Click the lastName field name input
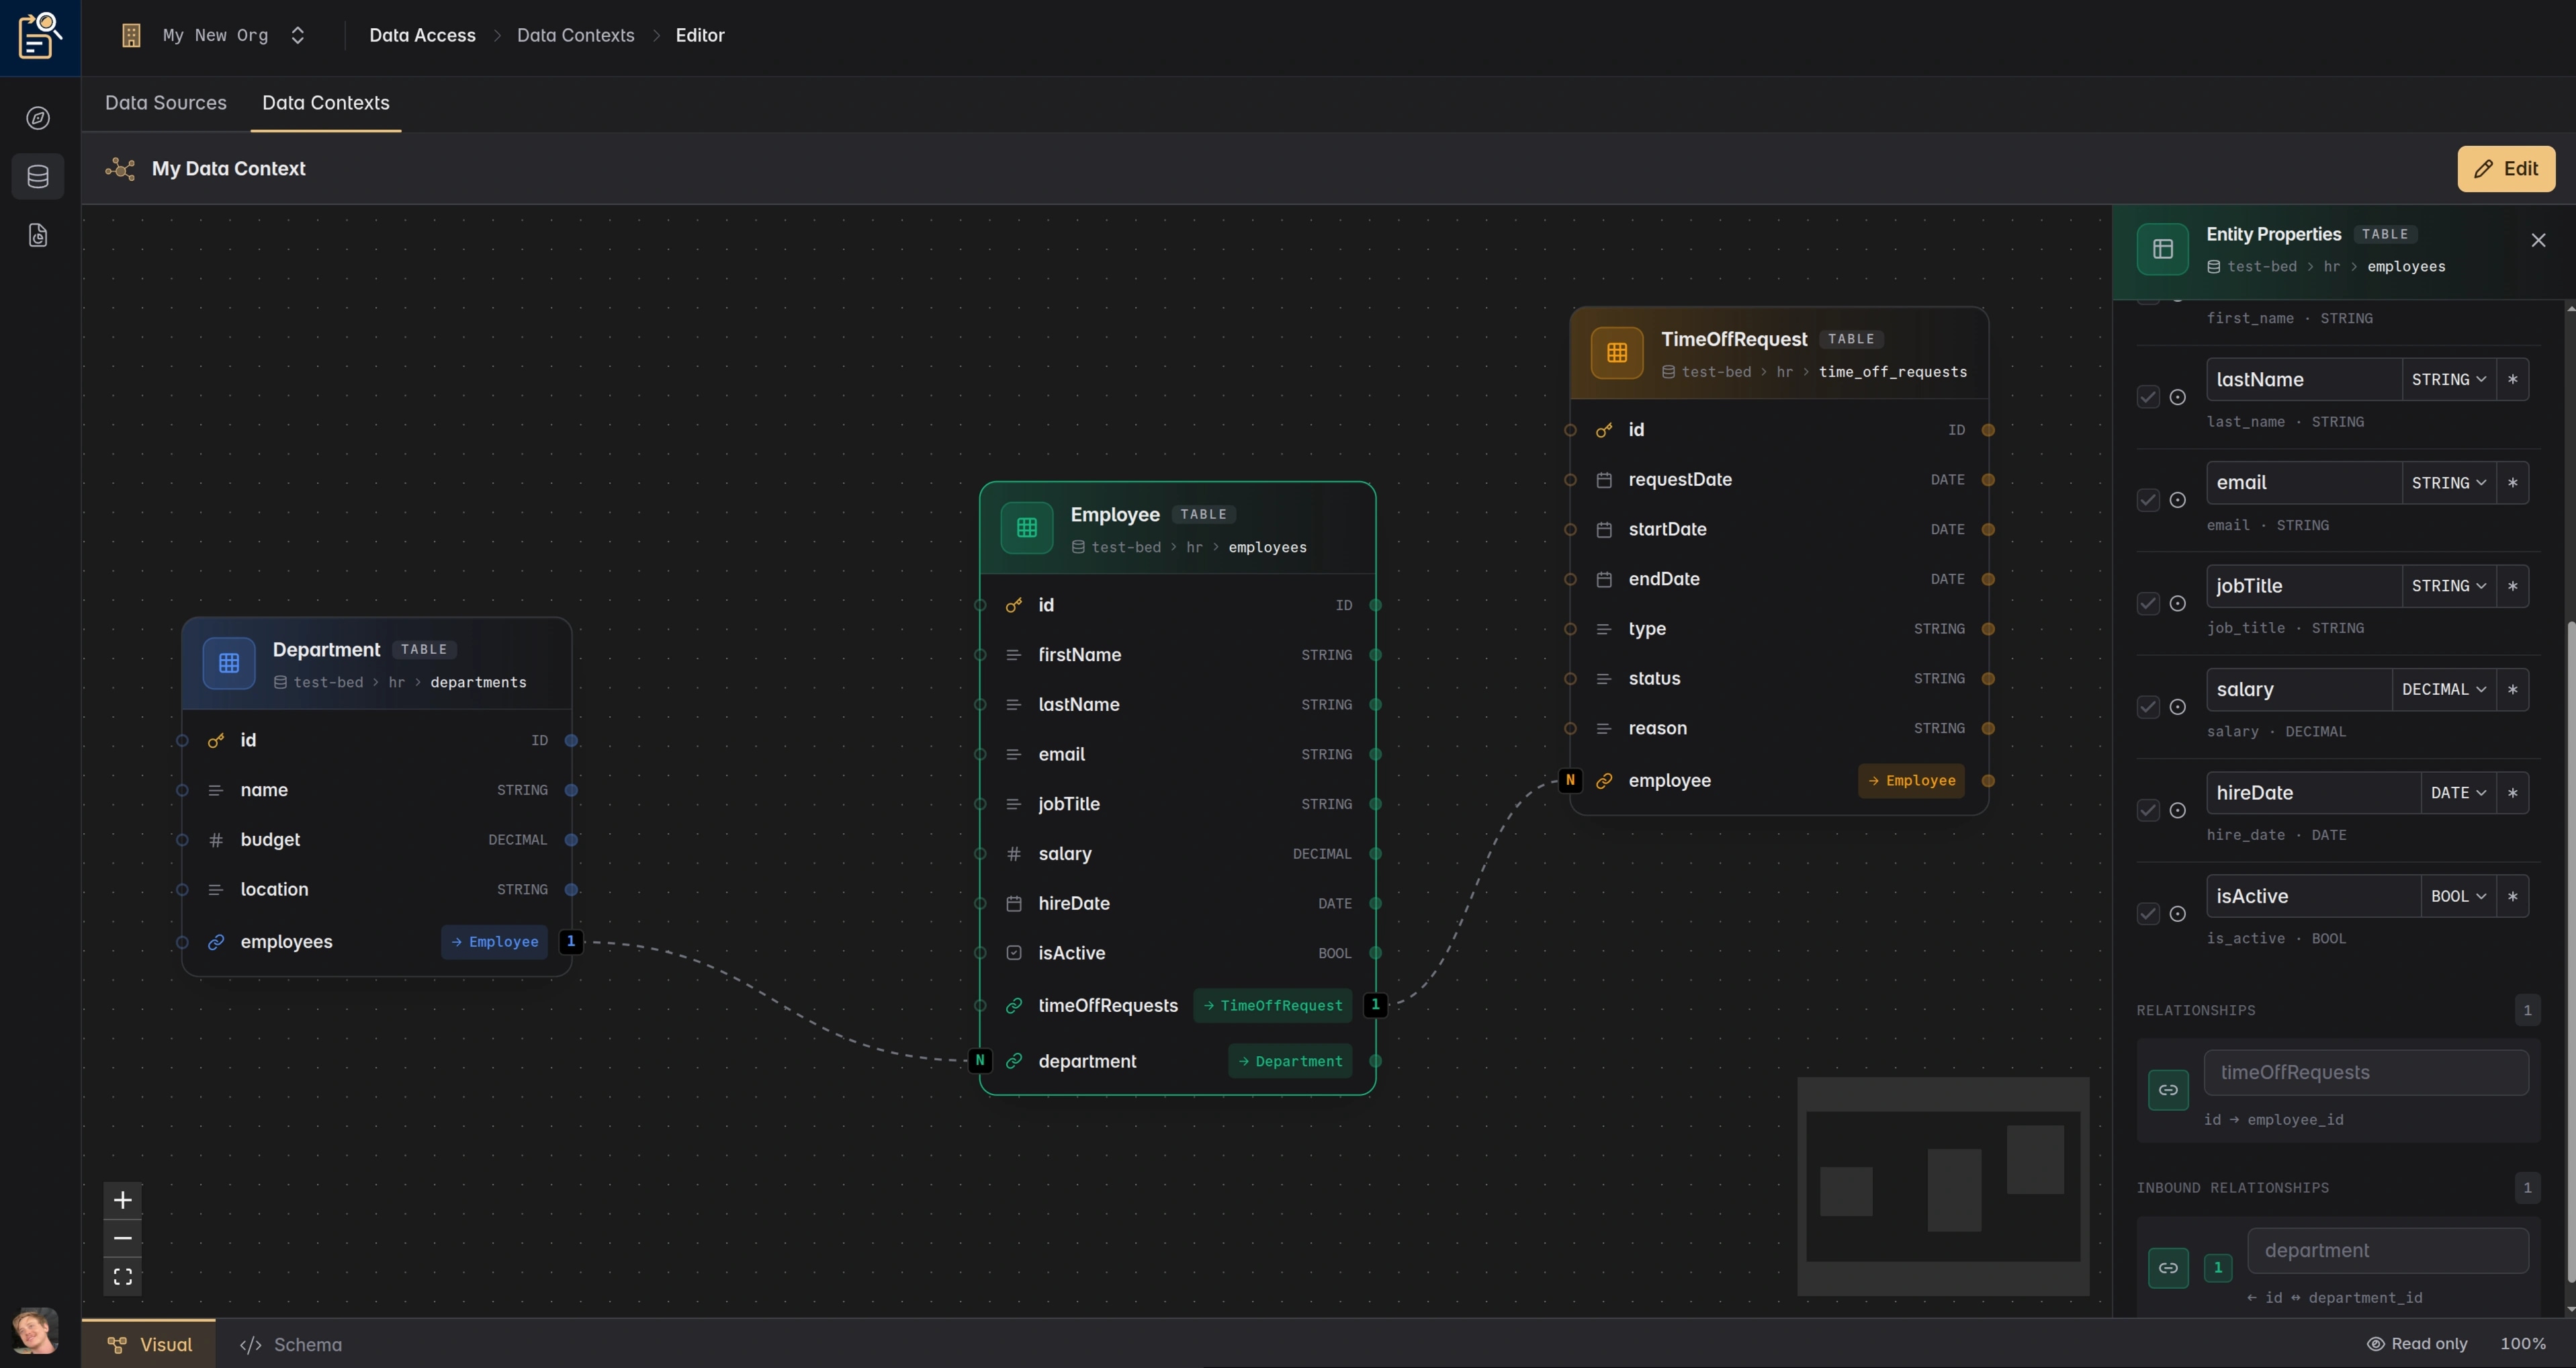 tap(2303, 380)
